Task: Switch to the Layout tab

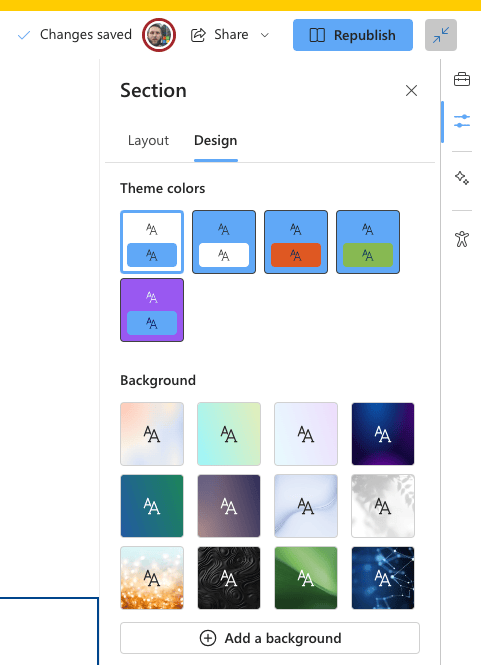Action: coord(148,140)
